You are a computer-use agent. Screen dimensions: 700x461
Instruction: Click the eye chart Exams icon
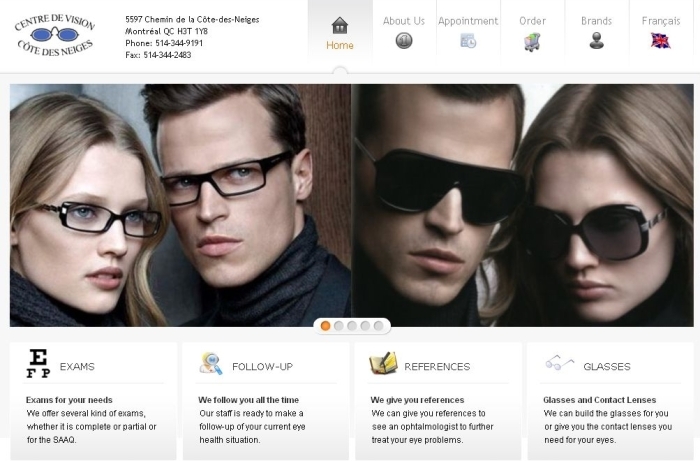(x=38, y=364)
